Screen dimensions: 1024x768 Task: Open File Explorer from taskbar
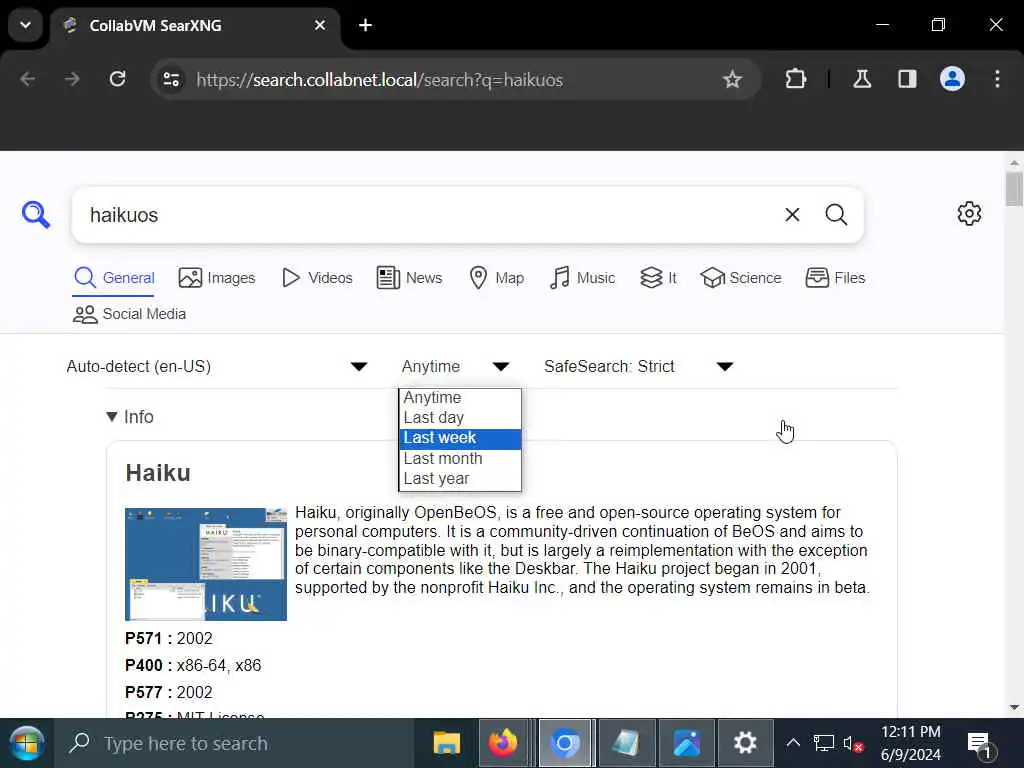coord(447,743)
